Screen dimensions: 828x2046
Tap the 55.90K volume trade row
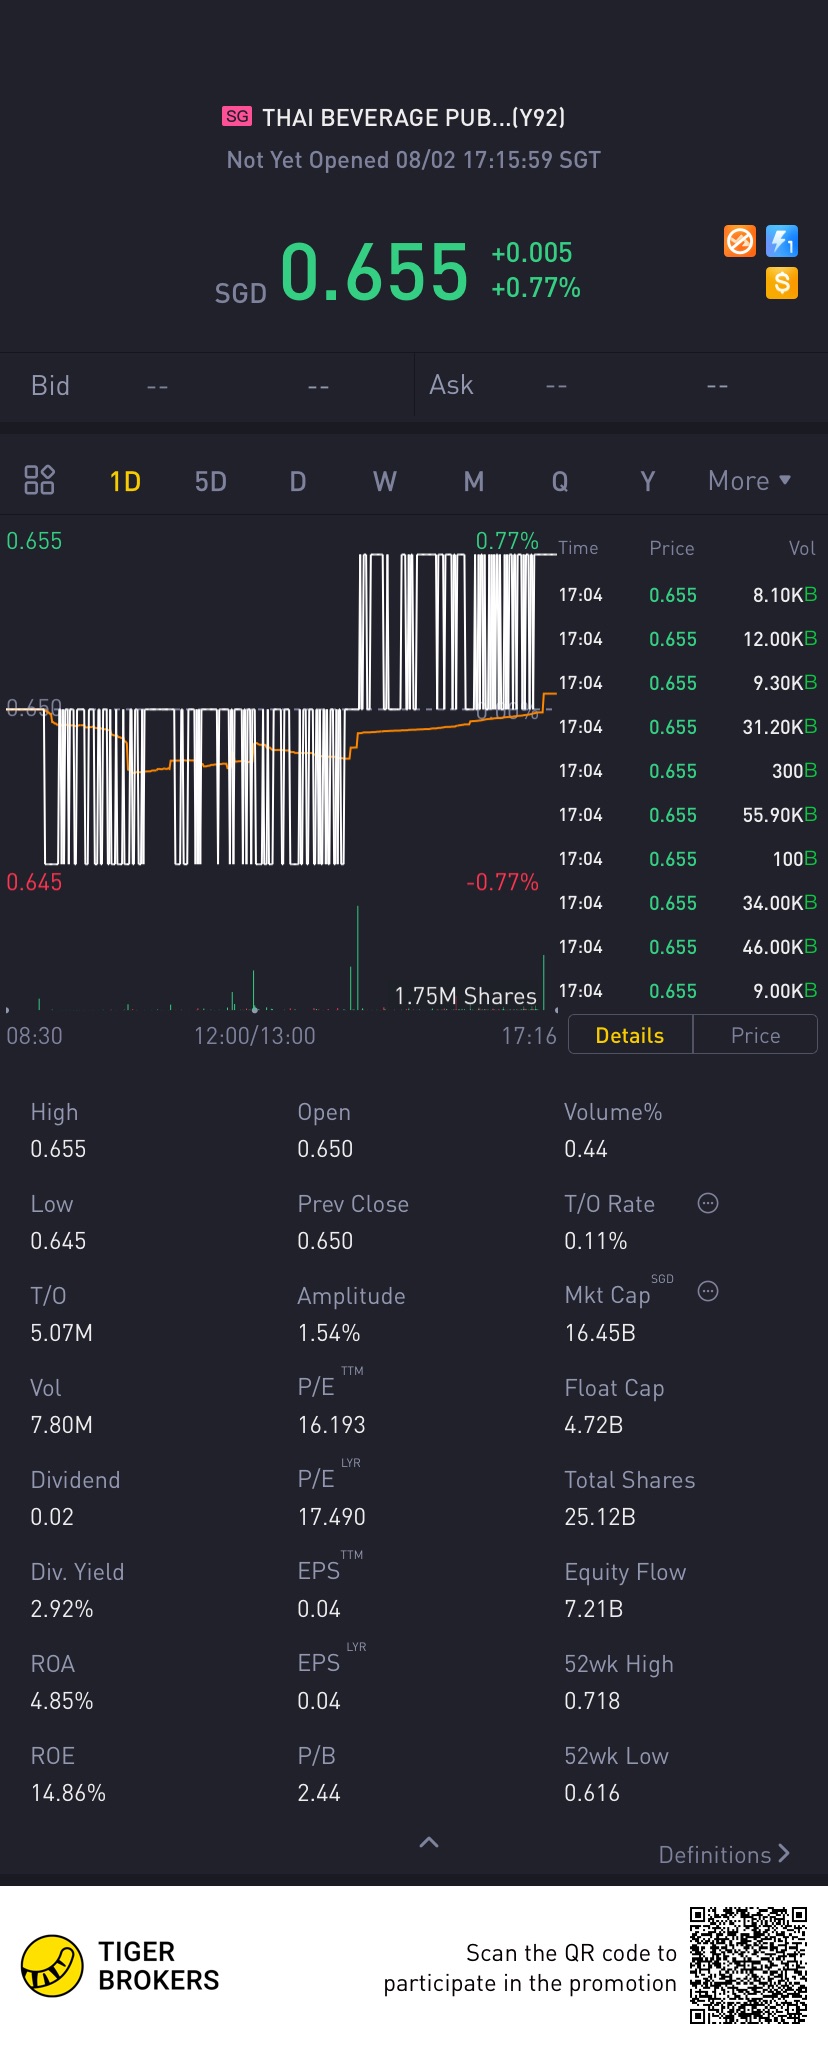tap(687, 815)
